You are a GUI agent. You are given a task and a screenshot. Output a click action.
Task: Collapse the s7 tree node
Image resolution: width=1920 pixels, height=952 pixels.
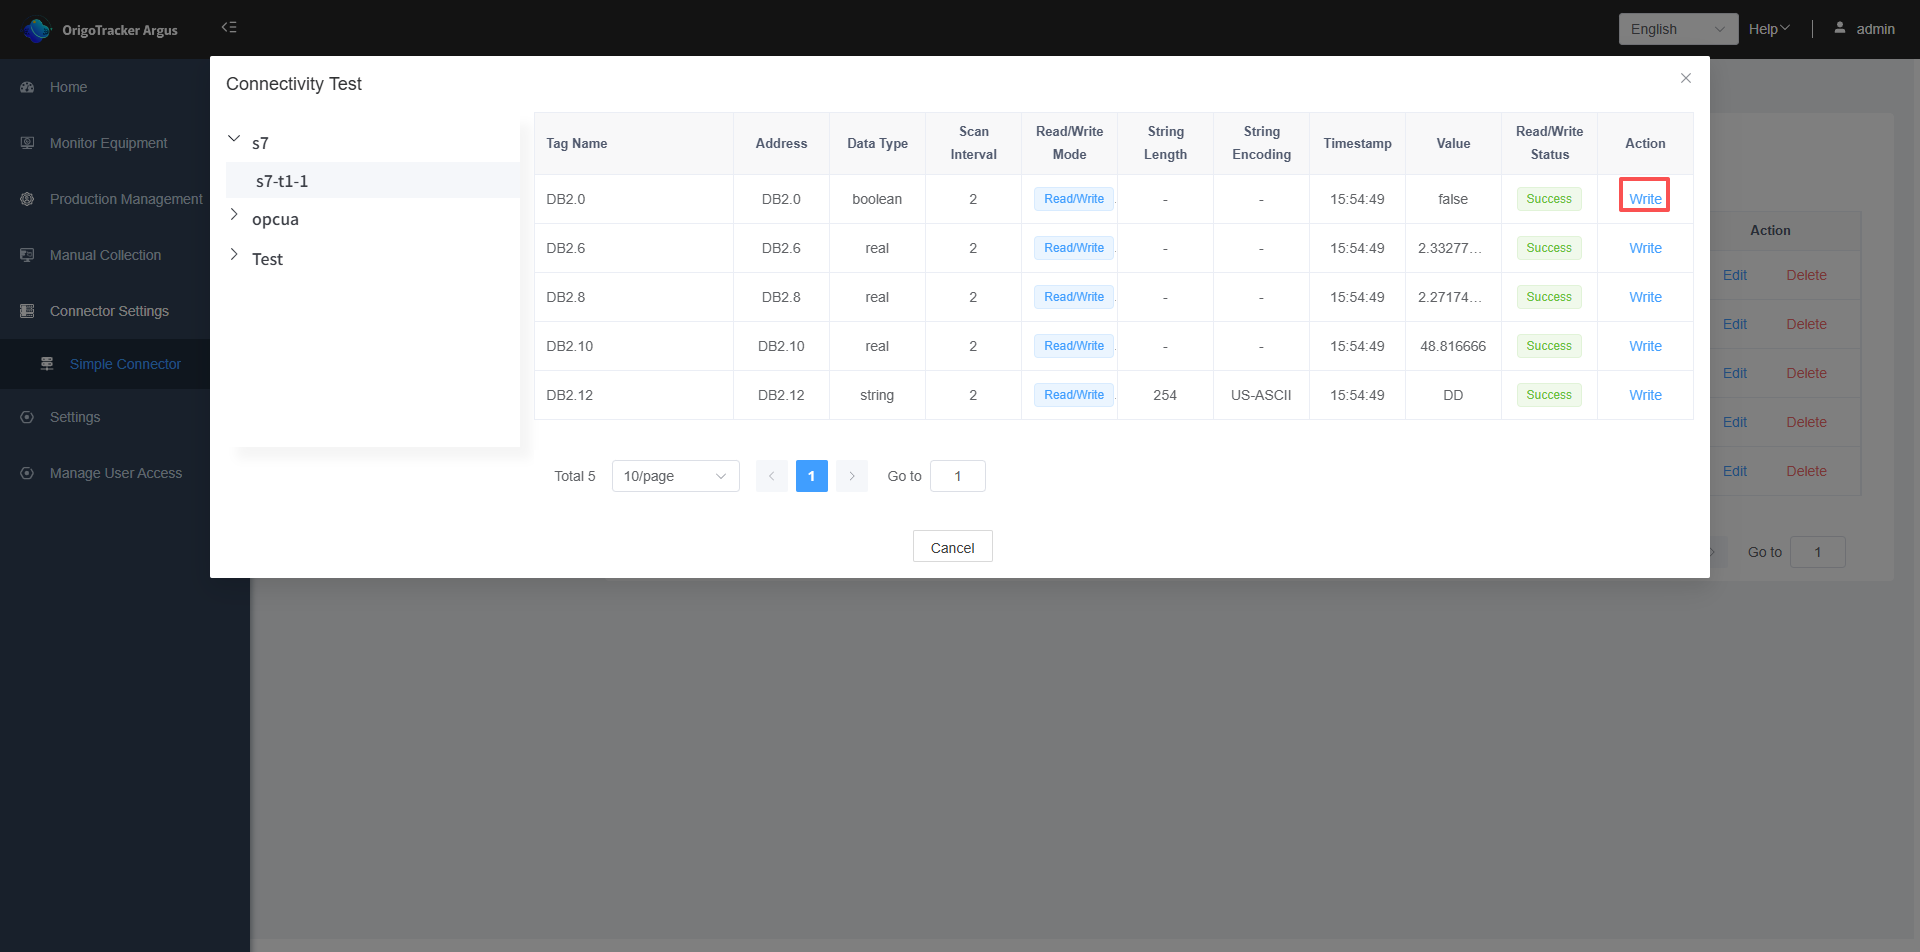pos(234,139)
